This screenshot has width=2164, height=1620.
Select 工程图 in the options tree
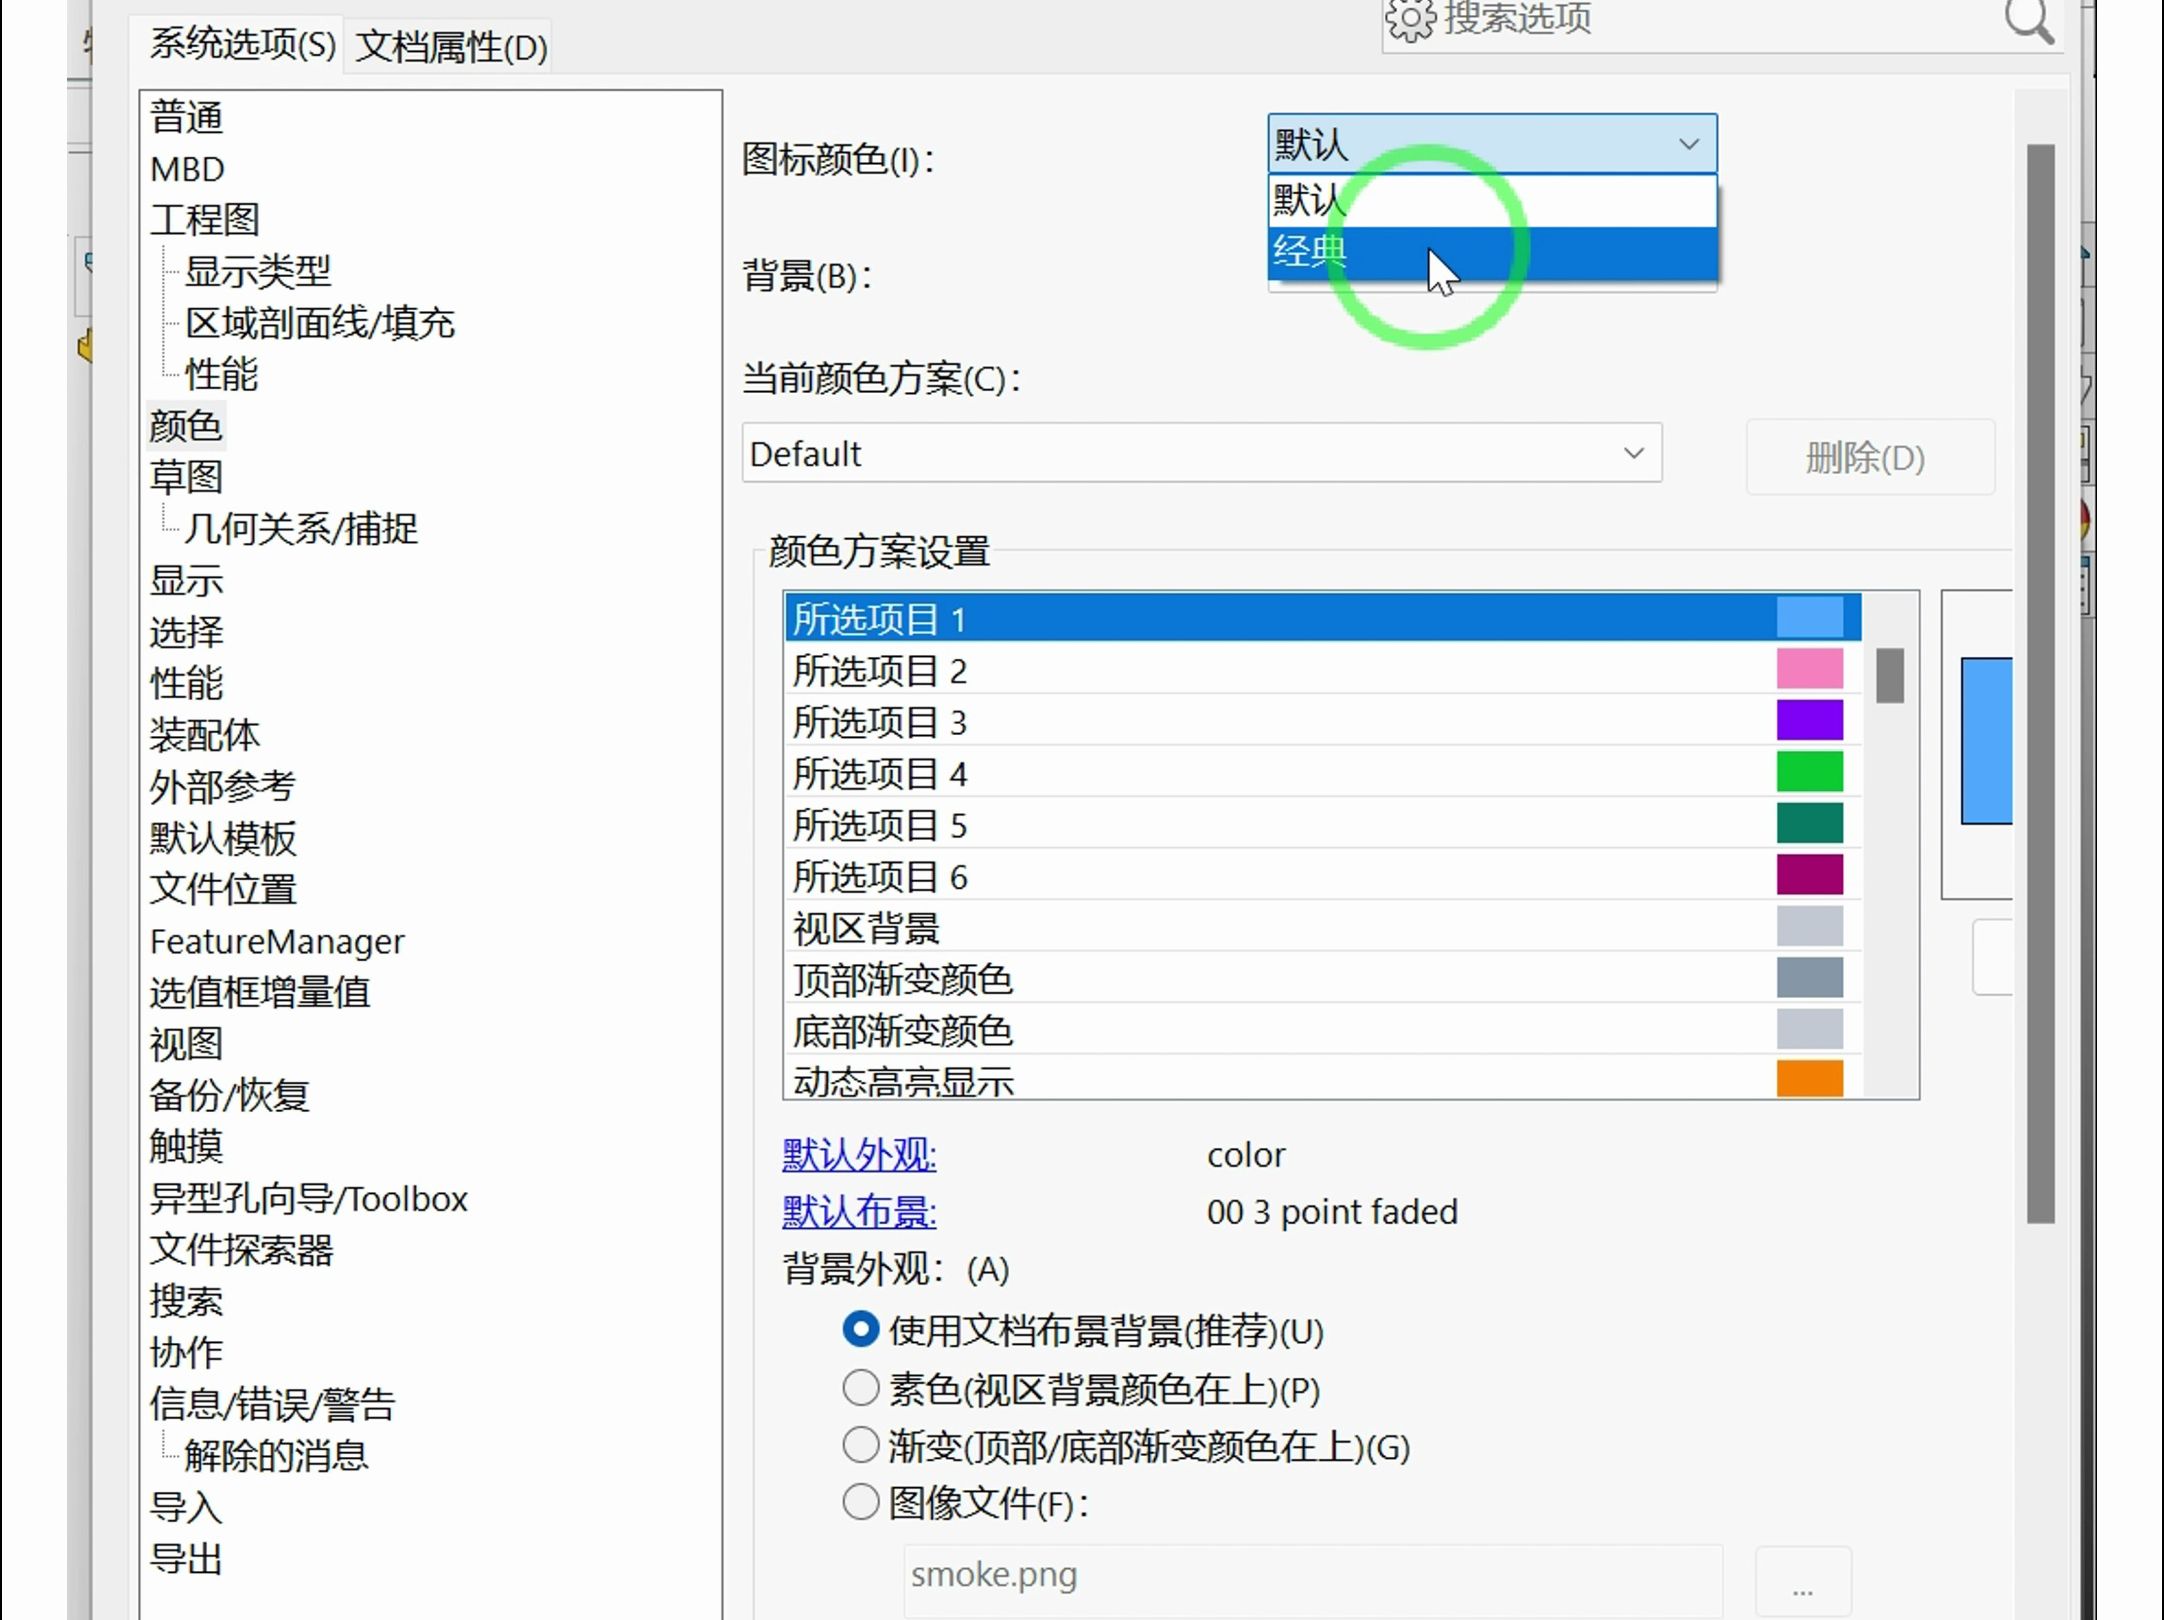(204, 220)
